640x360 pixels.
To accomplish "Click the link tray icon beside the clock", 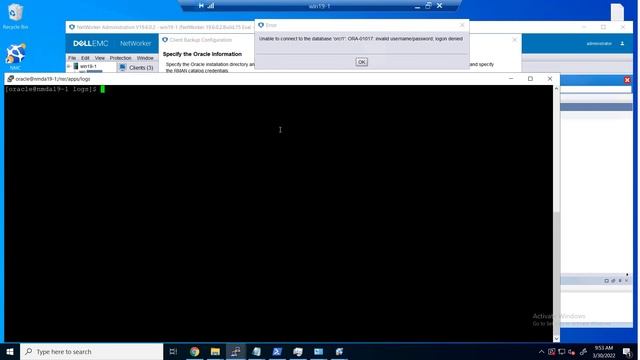I will point(584,352).
